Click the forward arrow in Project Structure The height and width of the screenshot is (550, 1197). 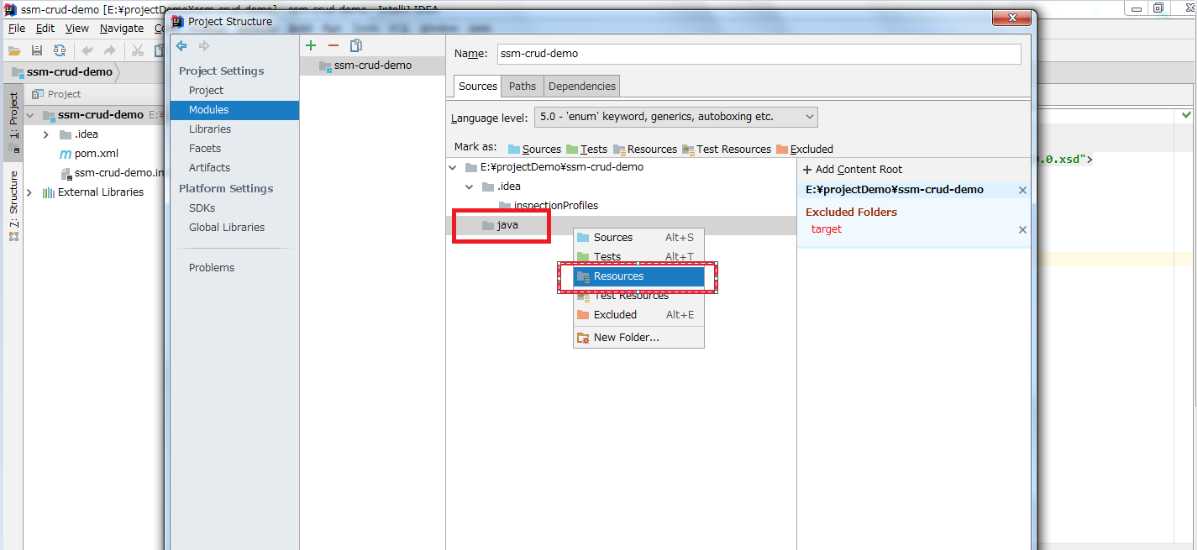point(204,46)
